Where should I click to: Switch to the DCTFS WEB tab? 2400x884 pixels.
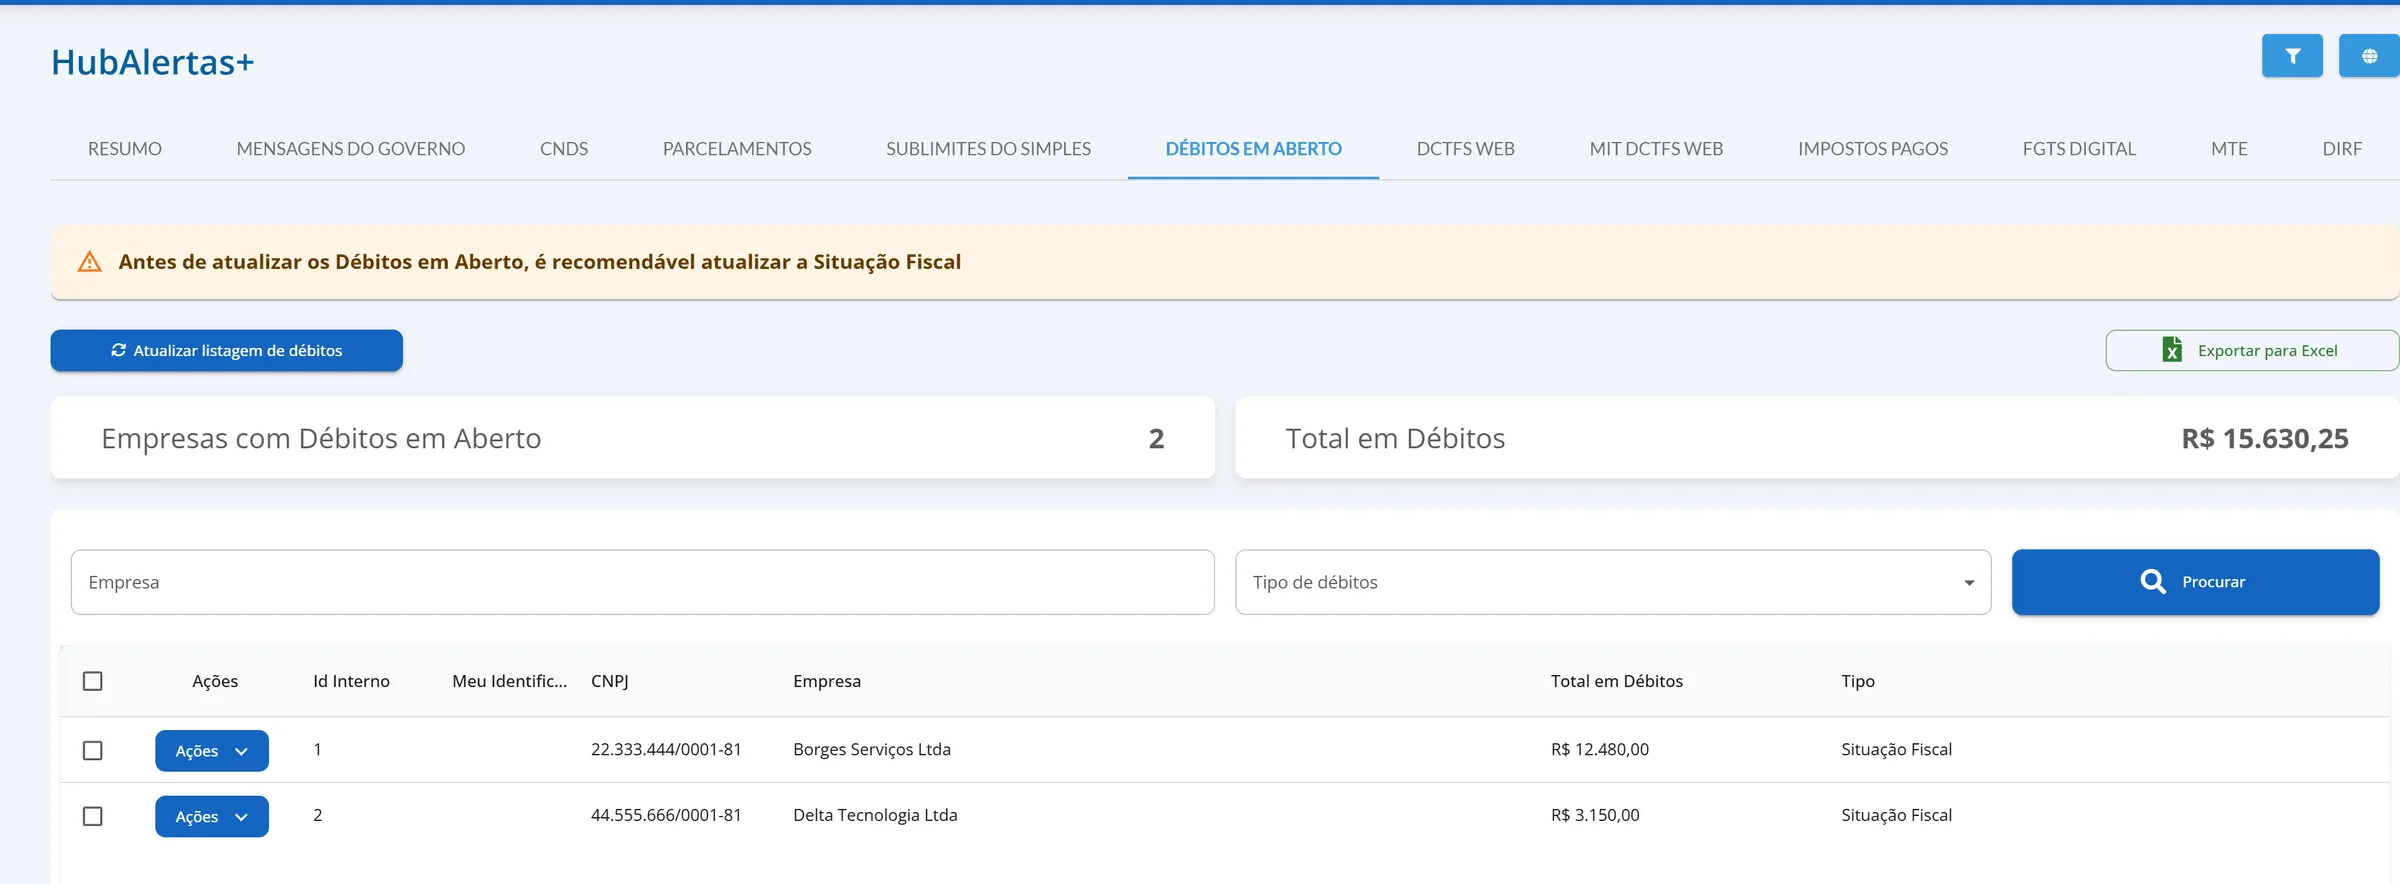tap(1466, 149)
